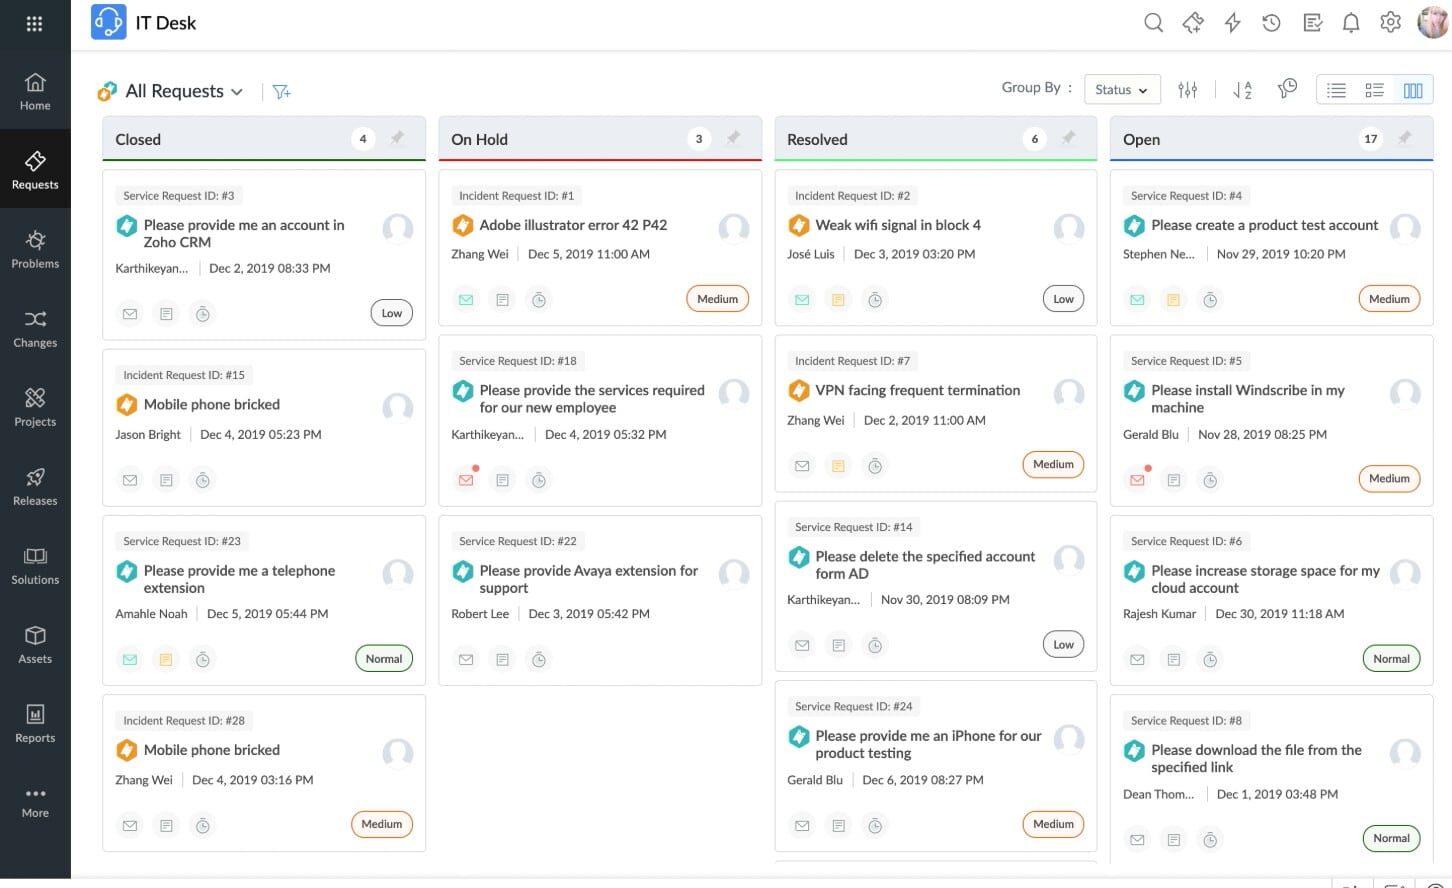Viewport: 1452px width, 888px height.
Task: Open the Status group-by dropdown
Action: [x=1120, y=89]
